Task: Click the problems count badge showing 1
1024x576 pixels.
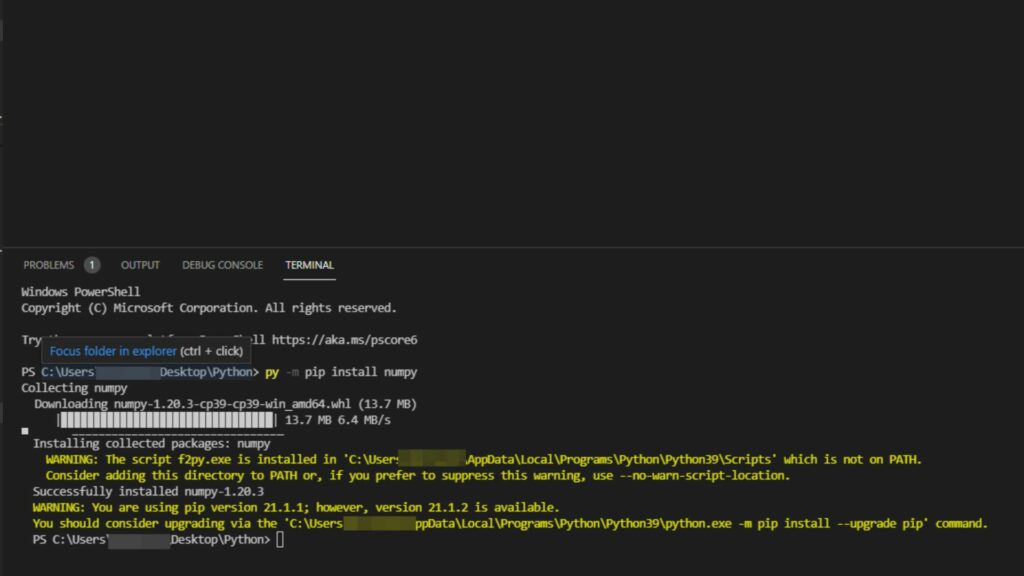Action: pyautogui.click(x=91, y=265)
